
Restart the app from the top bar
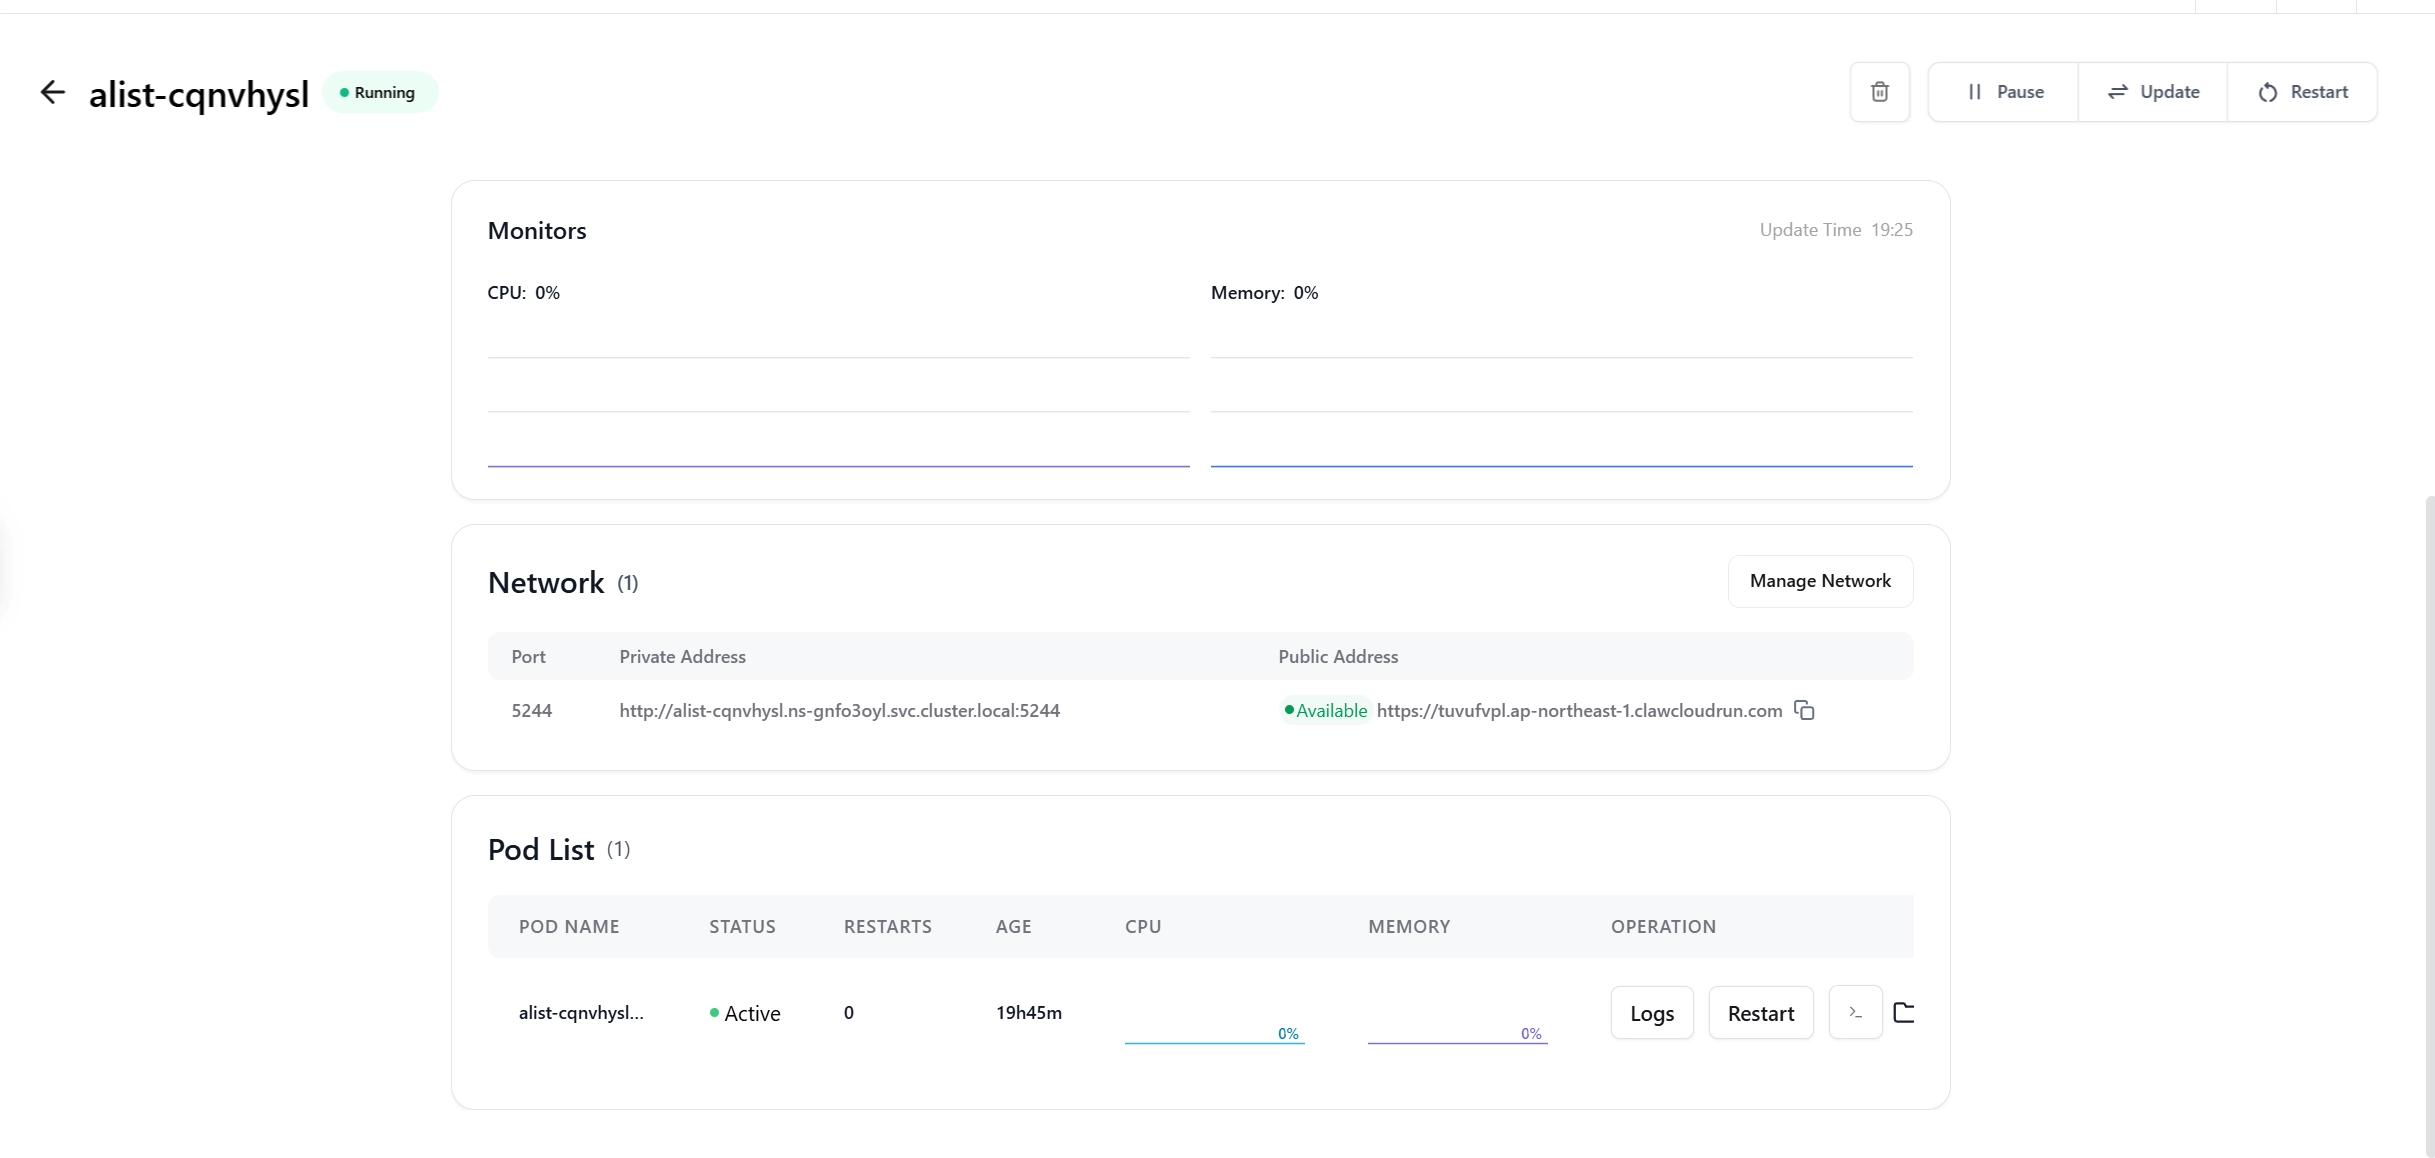[2302, 92]
